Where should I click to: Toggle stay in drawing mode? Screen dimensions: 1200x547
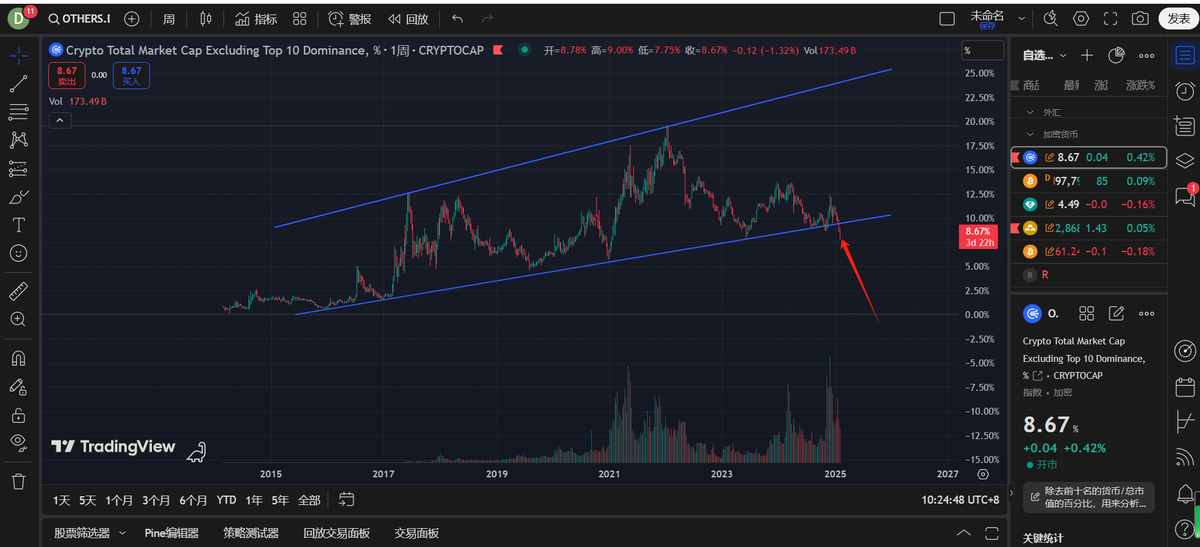tap(18, 386)
